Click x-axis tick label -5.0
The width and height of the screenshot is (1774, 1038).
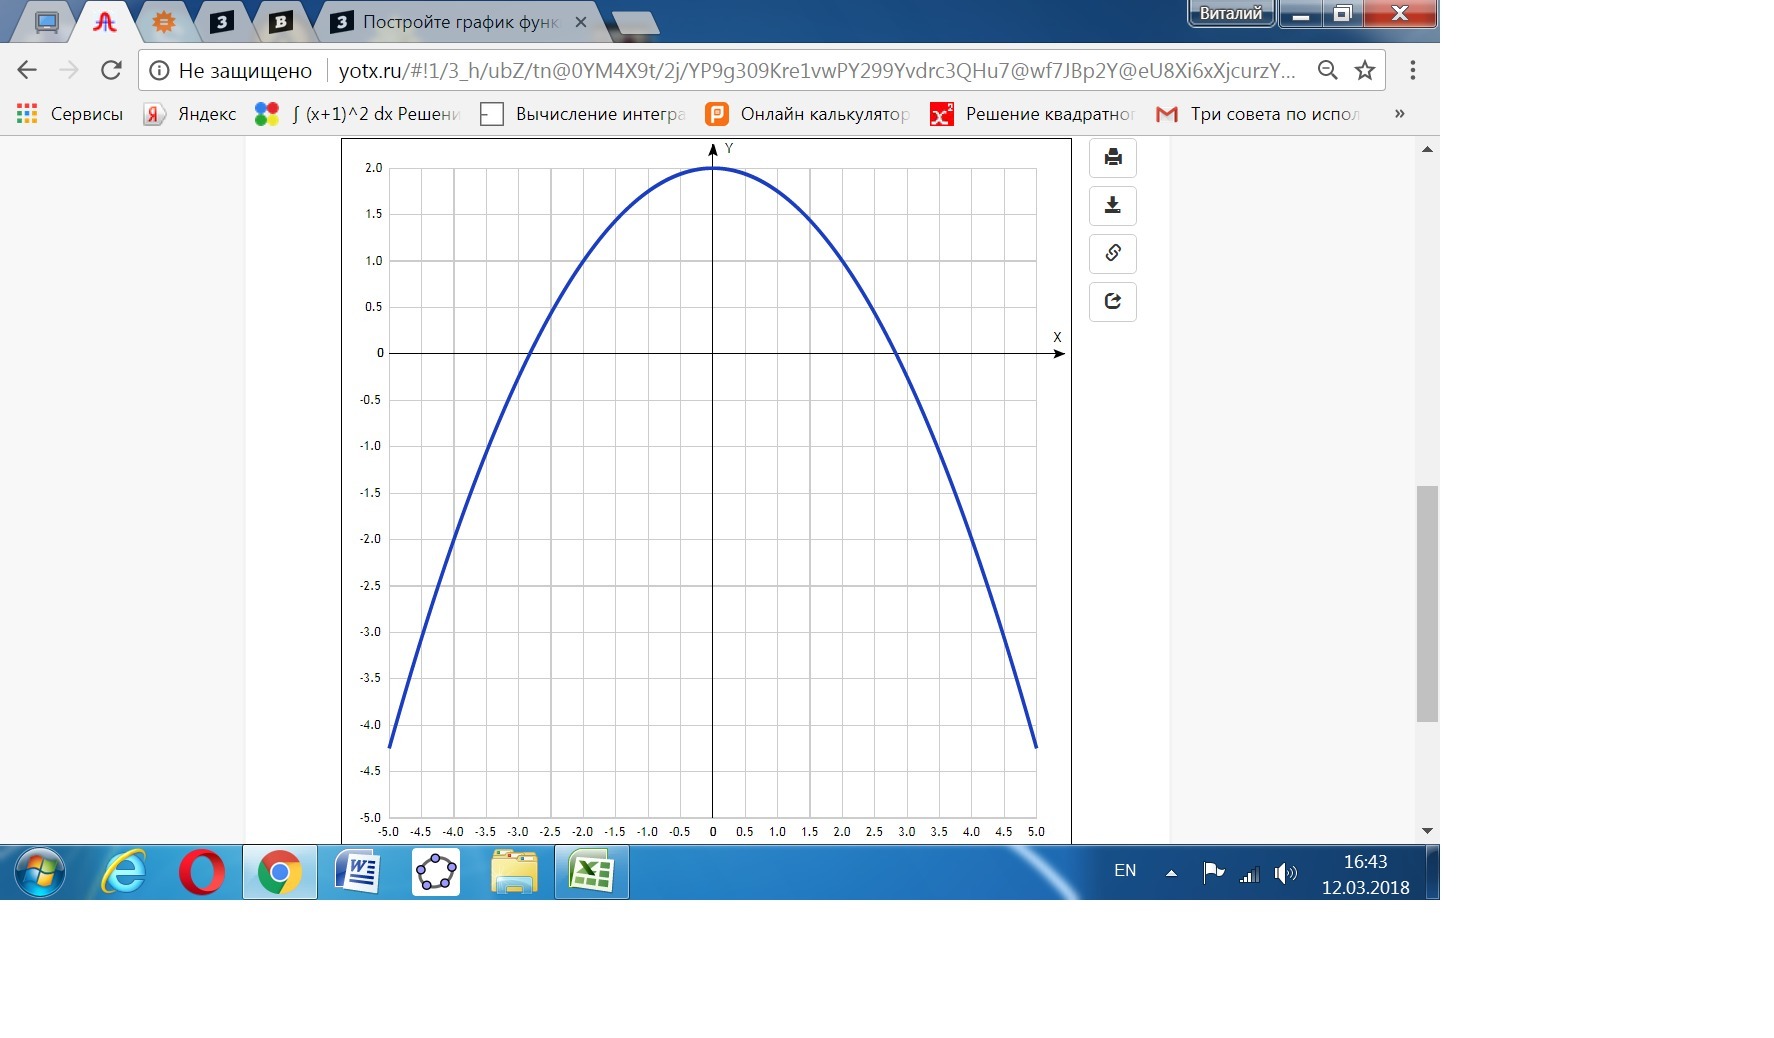[x=388, y=832]
